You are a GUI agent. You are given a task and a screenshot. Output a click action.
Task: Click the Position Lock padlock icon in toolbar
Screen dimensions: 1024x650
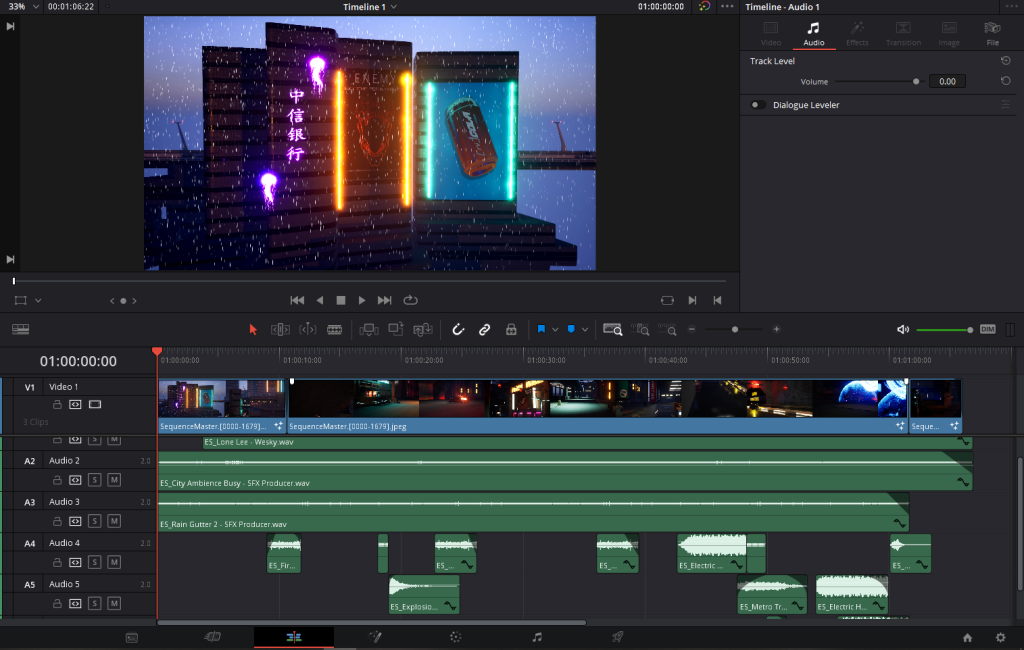pos(511,329)
